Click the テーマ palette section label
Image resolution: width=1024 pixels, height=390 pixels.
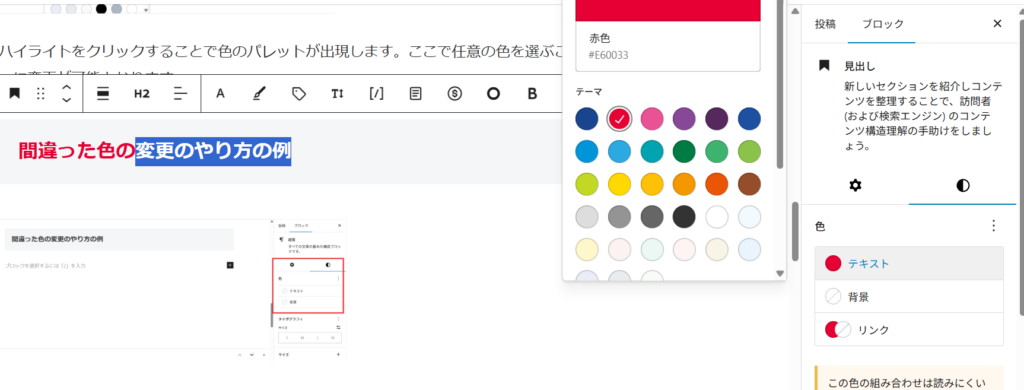point(588,91)
